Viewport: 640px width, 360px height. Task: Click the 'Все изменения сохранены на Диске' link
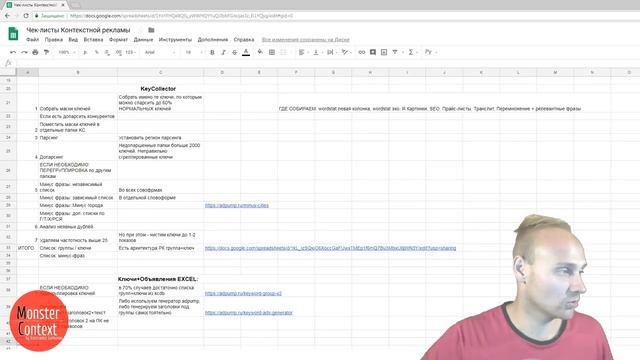tap(306, 40)
